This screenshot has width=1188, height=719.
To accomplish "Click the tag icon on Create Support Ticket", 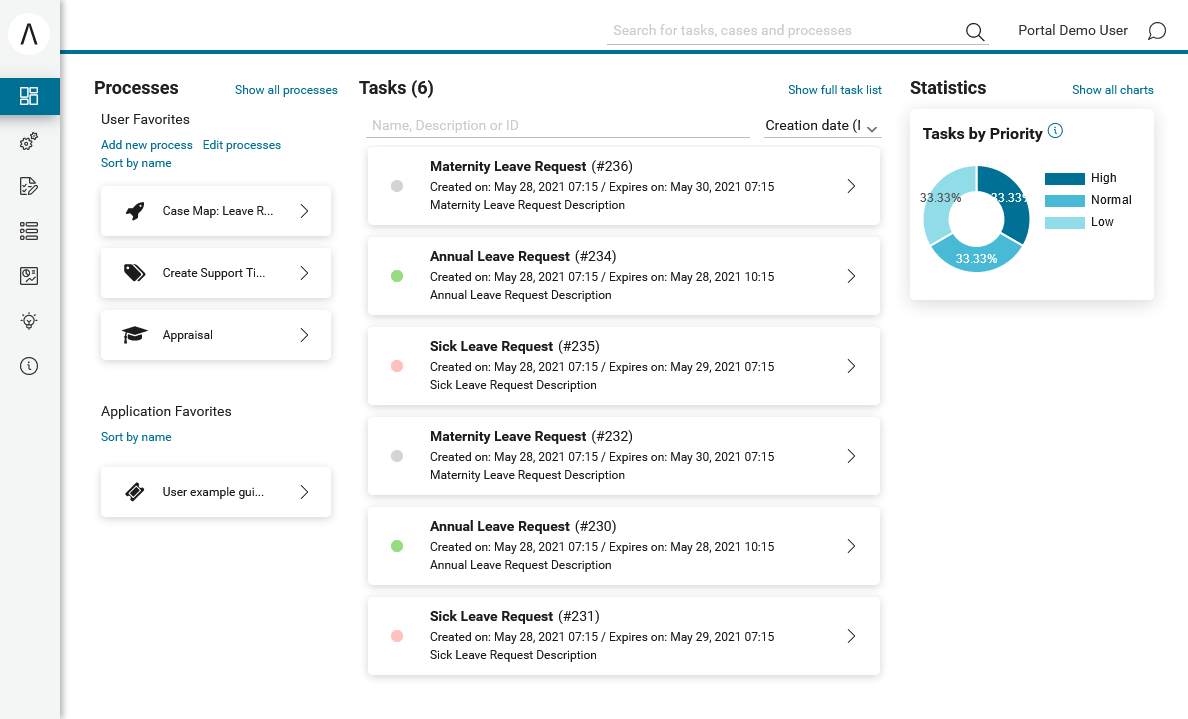I will (135, 273).
